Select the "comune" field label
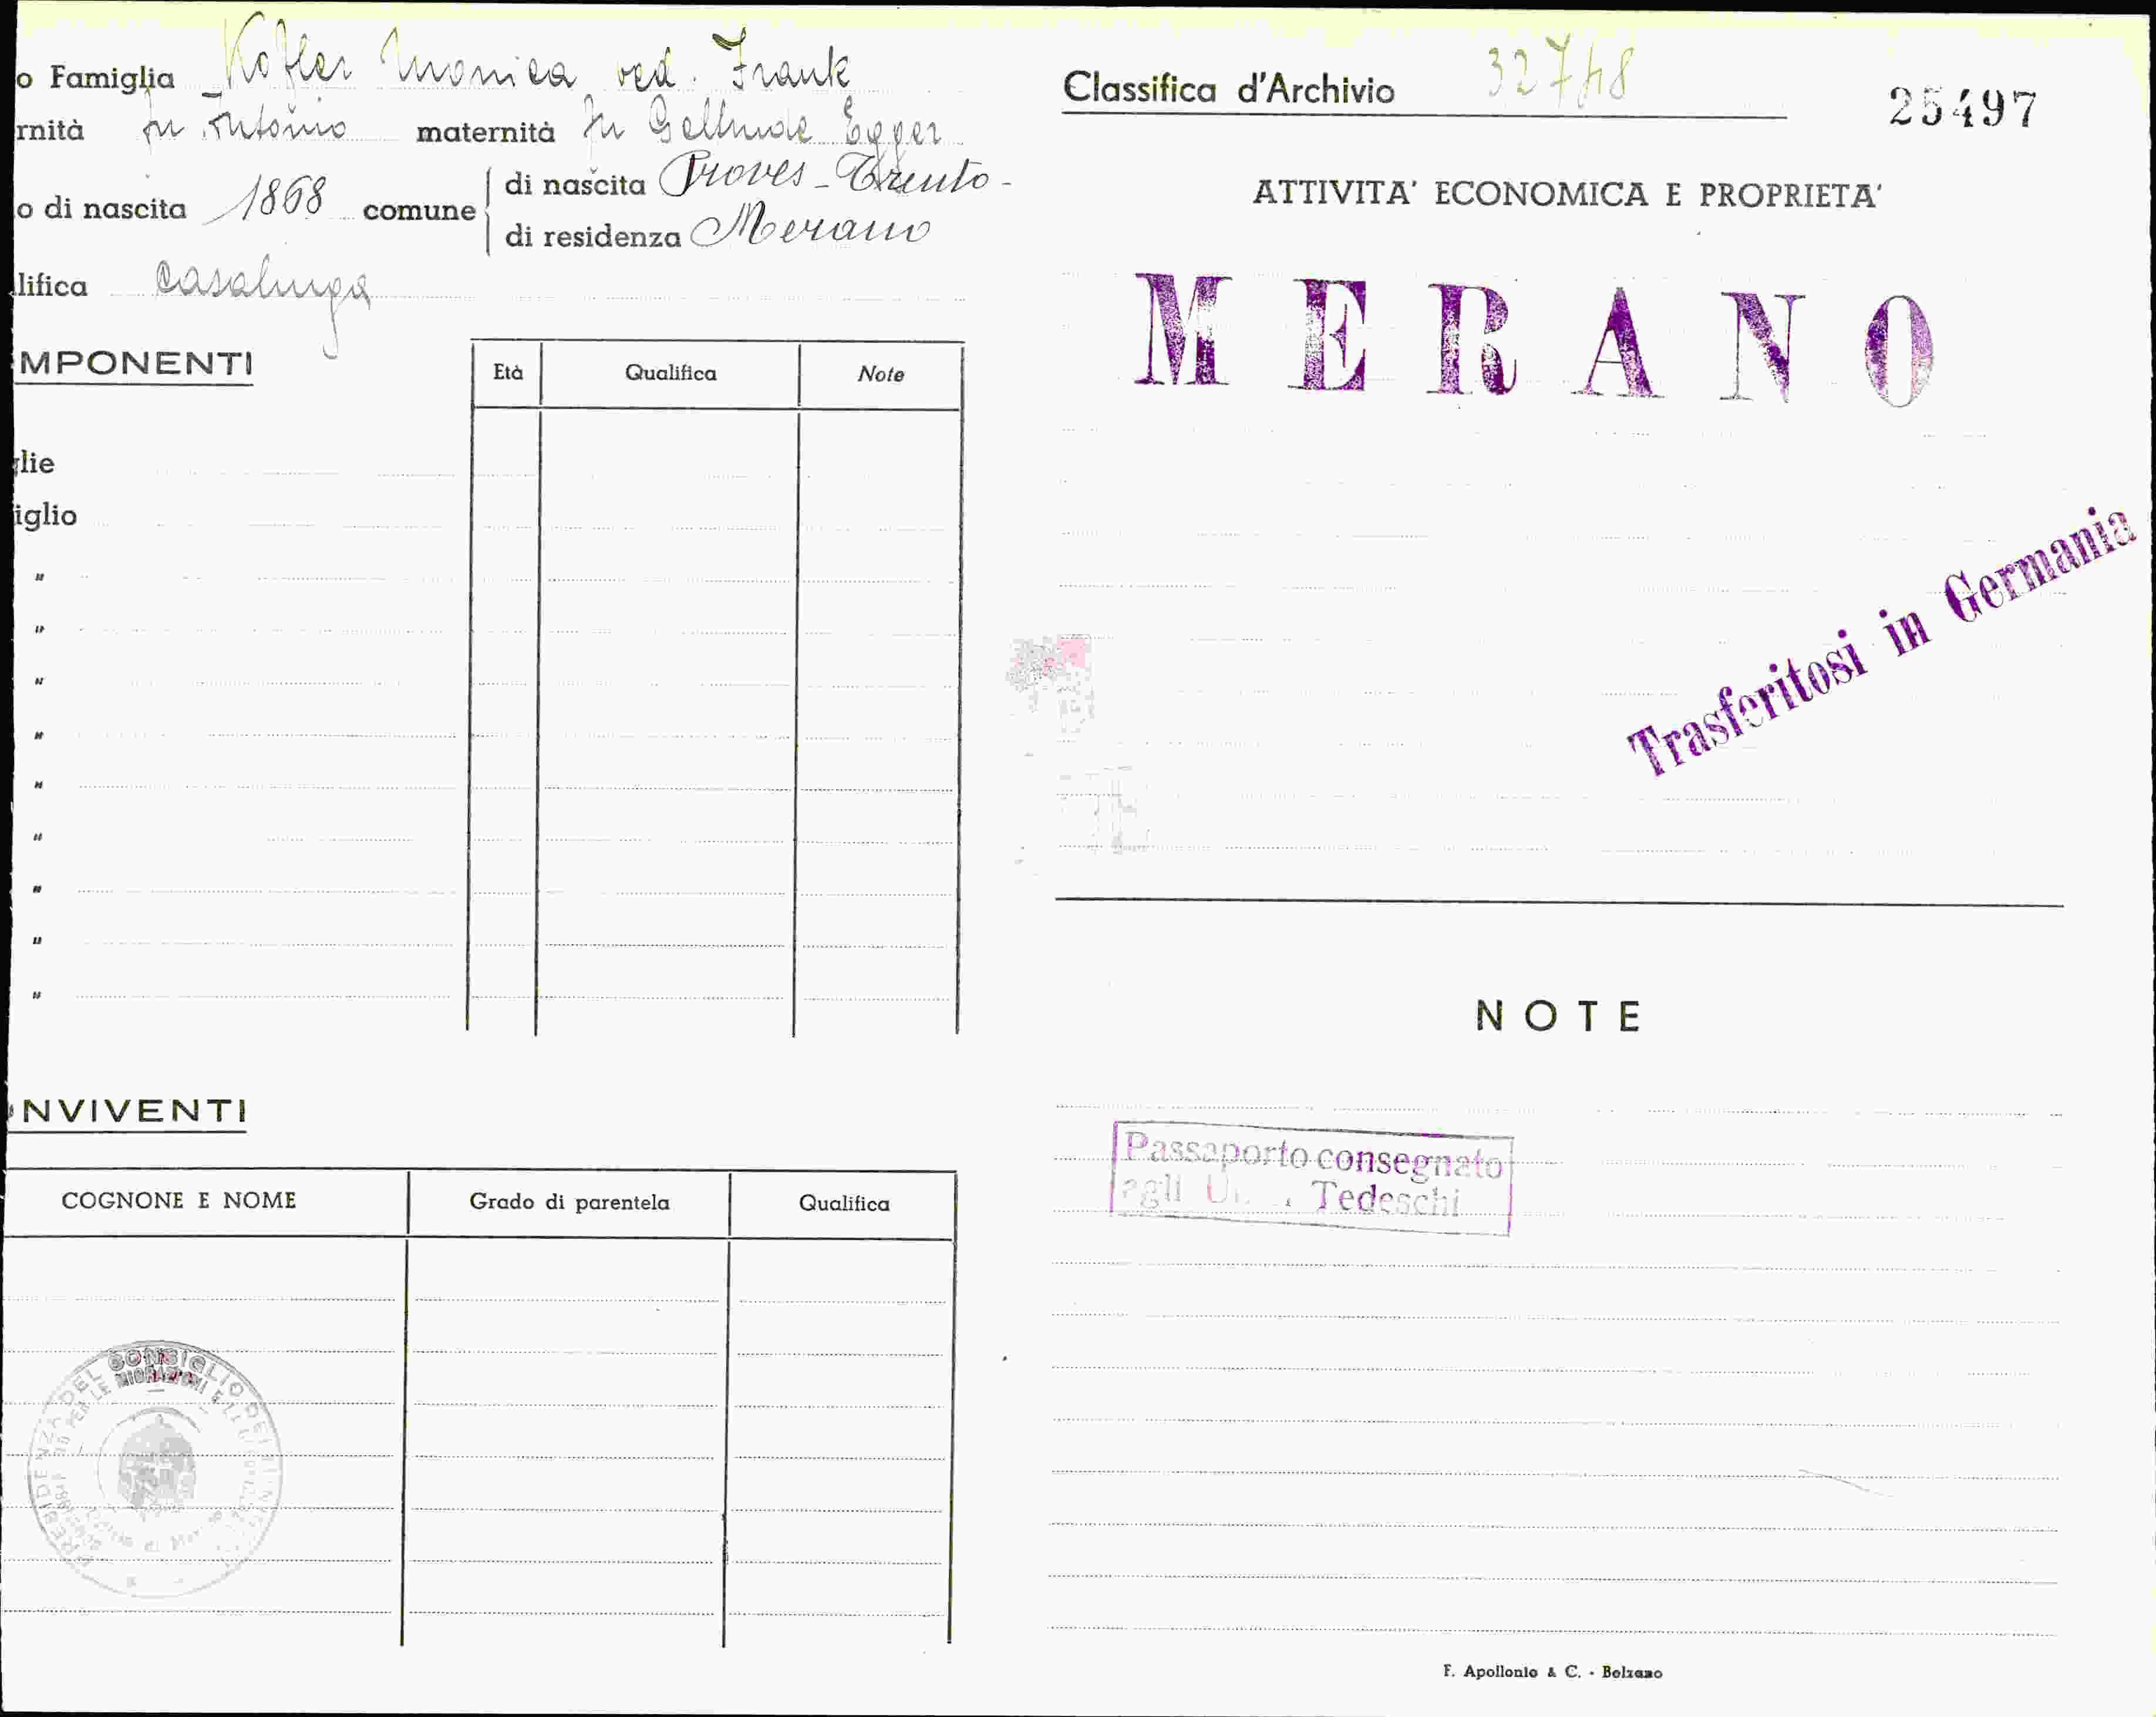 pos(419,210)
